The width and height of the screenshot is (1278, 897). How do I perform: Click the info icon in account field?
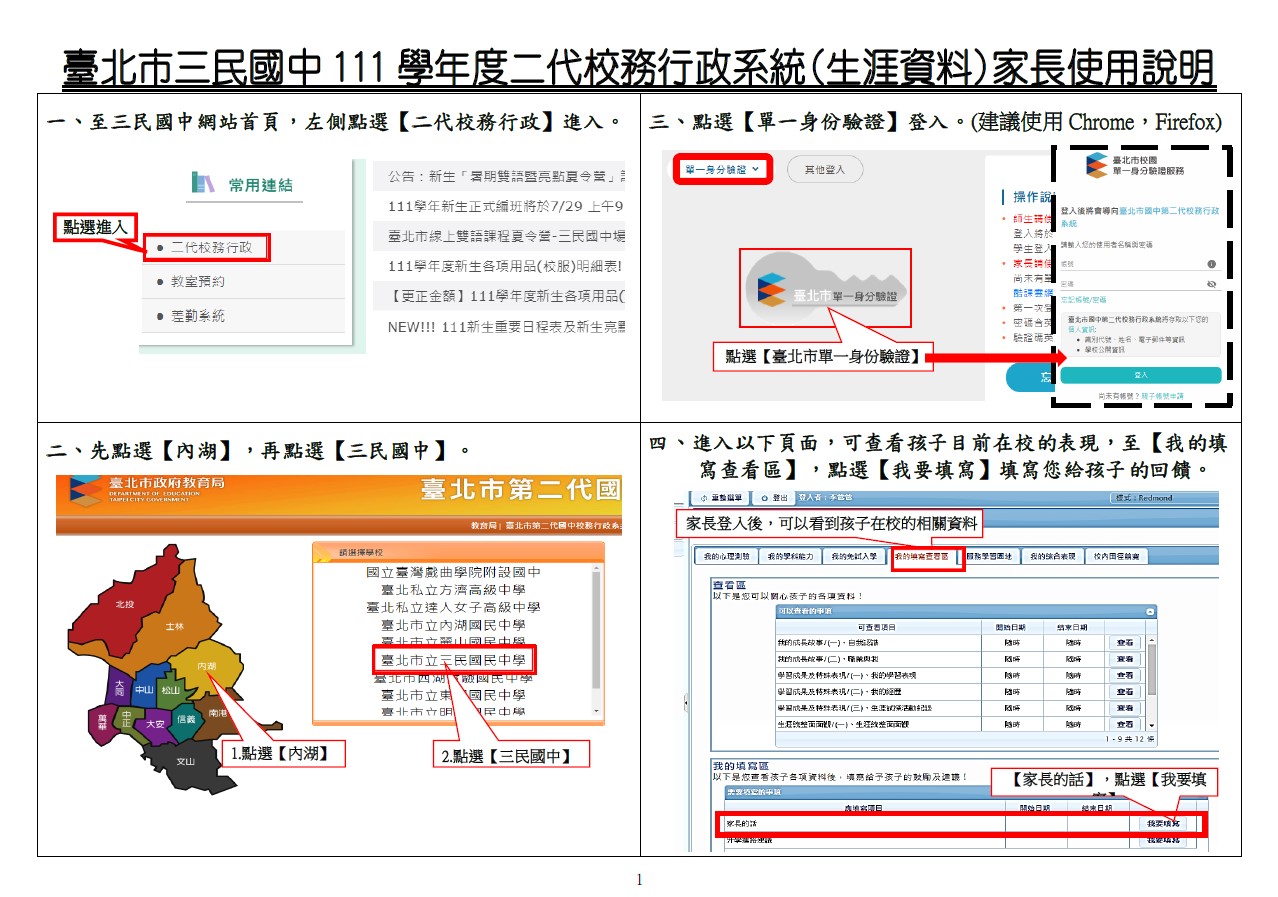[1211, 264]
